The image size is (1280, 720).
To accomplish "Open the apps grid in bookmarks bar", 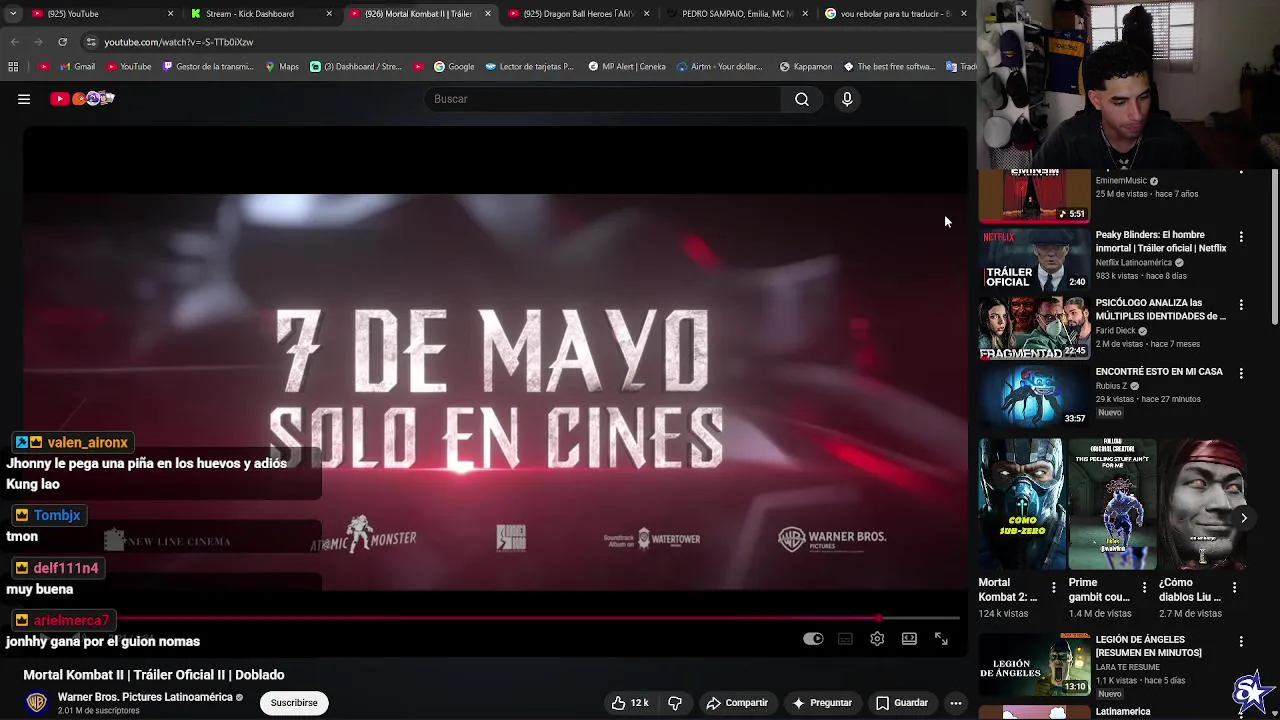I will tap(13, 67).
